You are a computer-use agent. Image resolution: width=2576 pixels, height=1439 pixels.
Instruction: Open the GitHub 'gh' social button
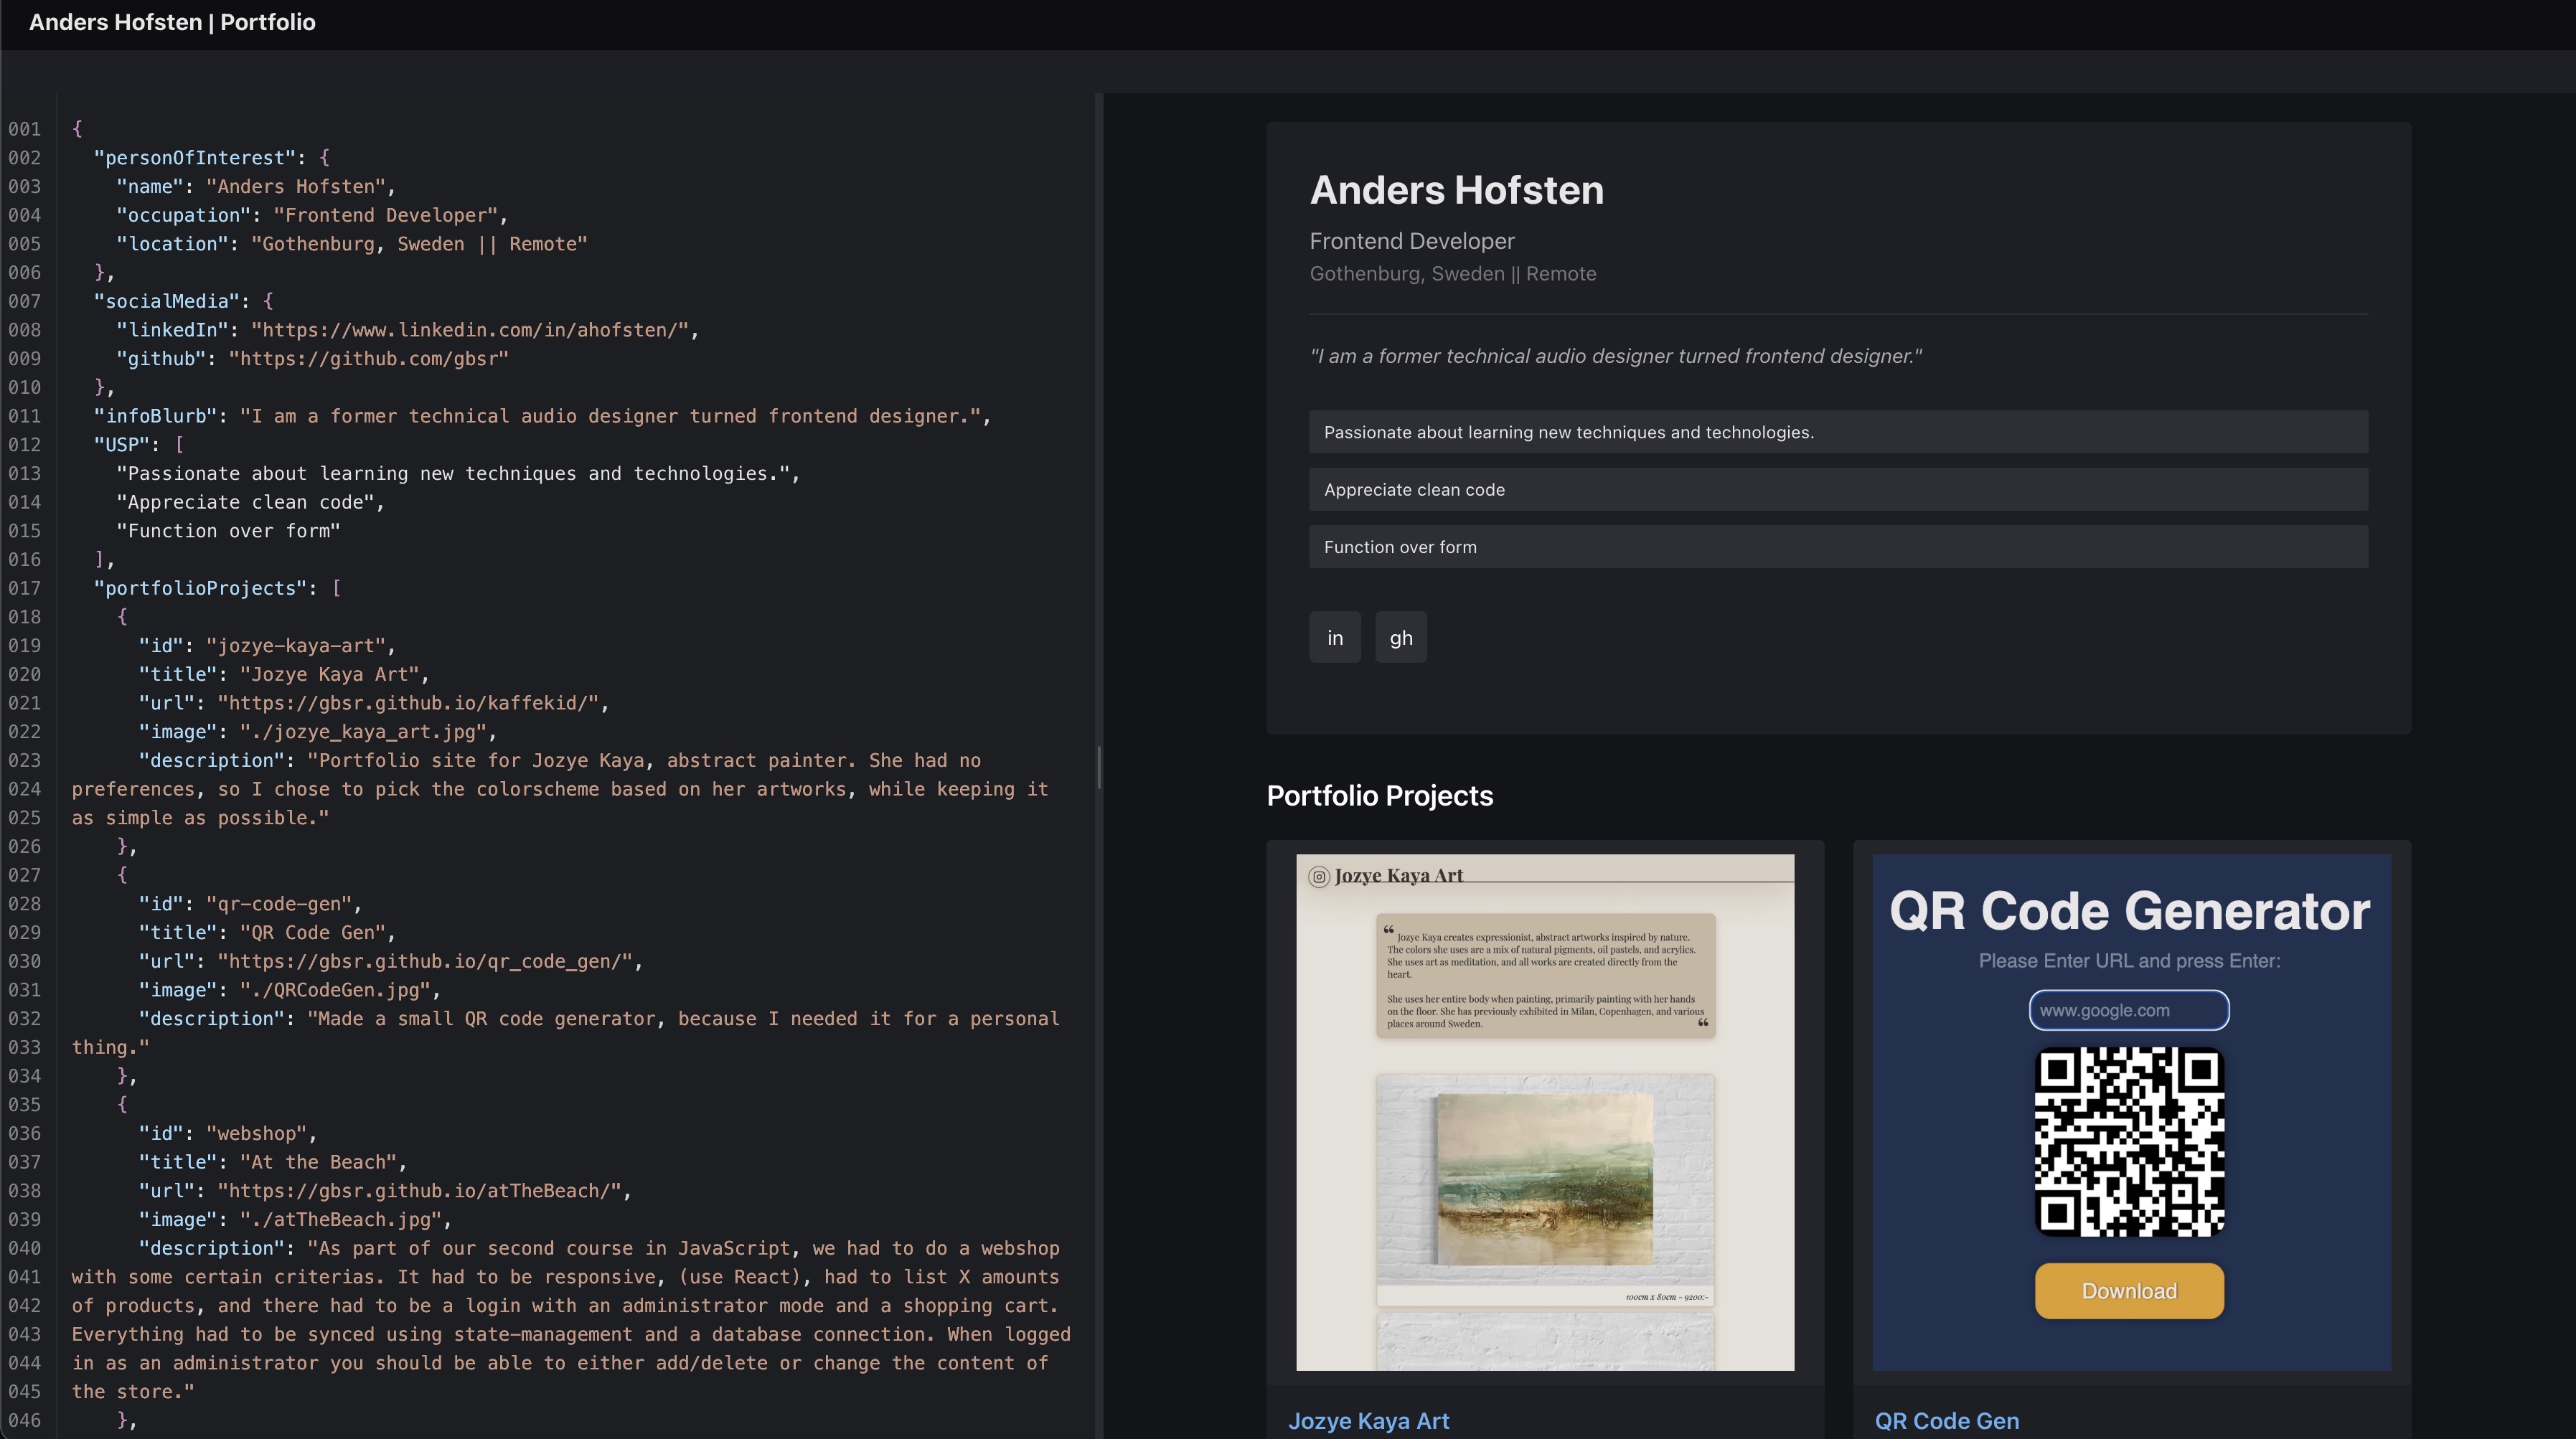tap(1401, 637)
